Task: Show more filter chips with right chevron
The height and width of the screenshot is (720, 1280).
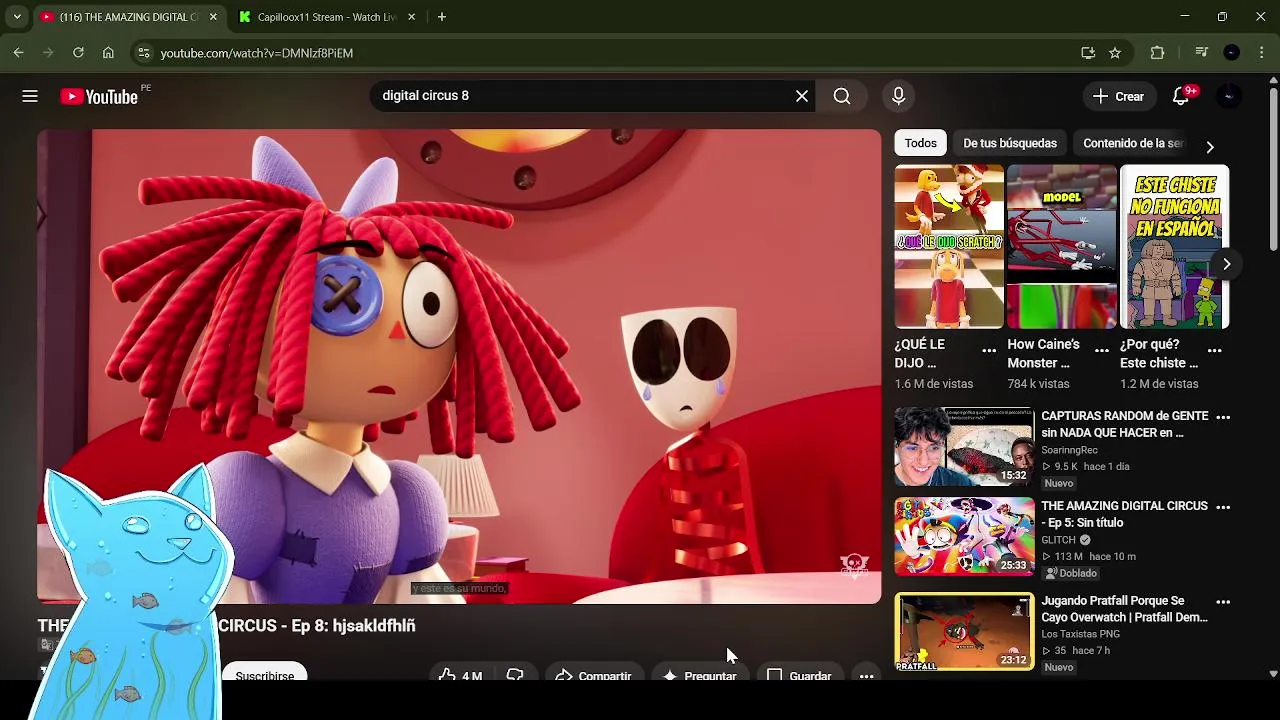Action: 1210,147
